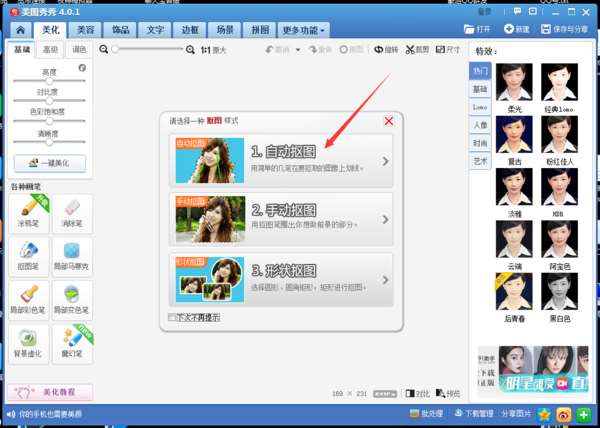Open 下载管理 download manager
This screenshot has width=600, height=428.
pos(474,414)
